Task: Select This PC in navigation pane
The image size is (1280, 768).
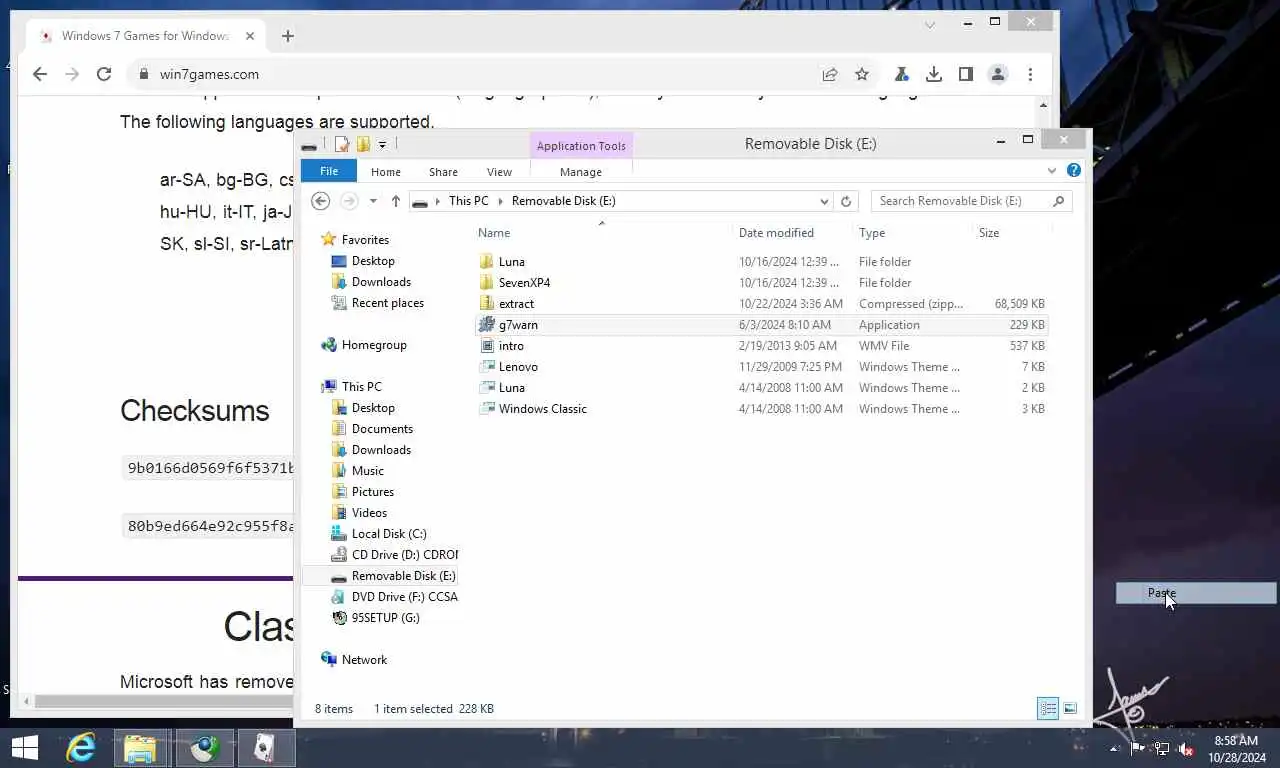Action: [361, 387]
